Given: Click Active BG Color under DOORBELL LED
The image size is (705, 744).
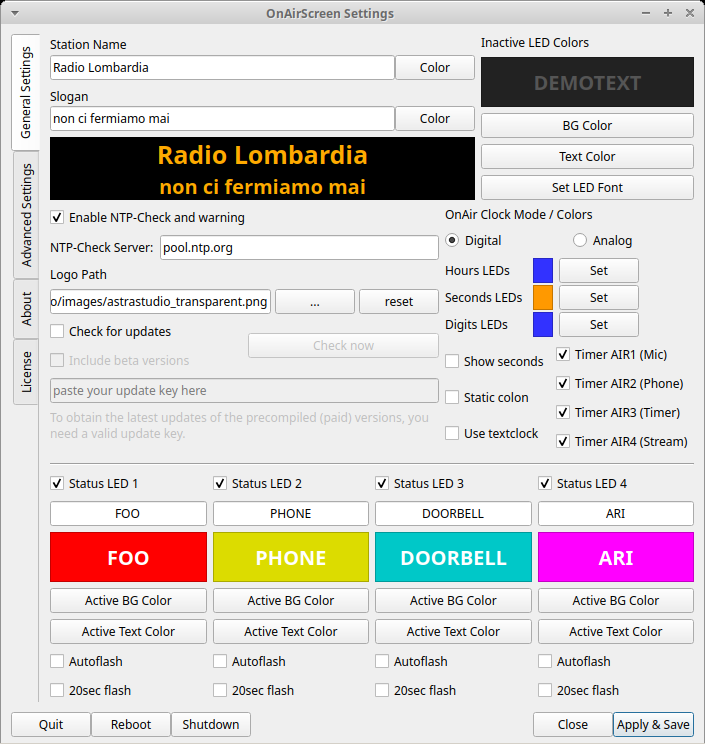Looking at the screenshot, I should [453, 600].
